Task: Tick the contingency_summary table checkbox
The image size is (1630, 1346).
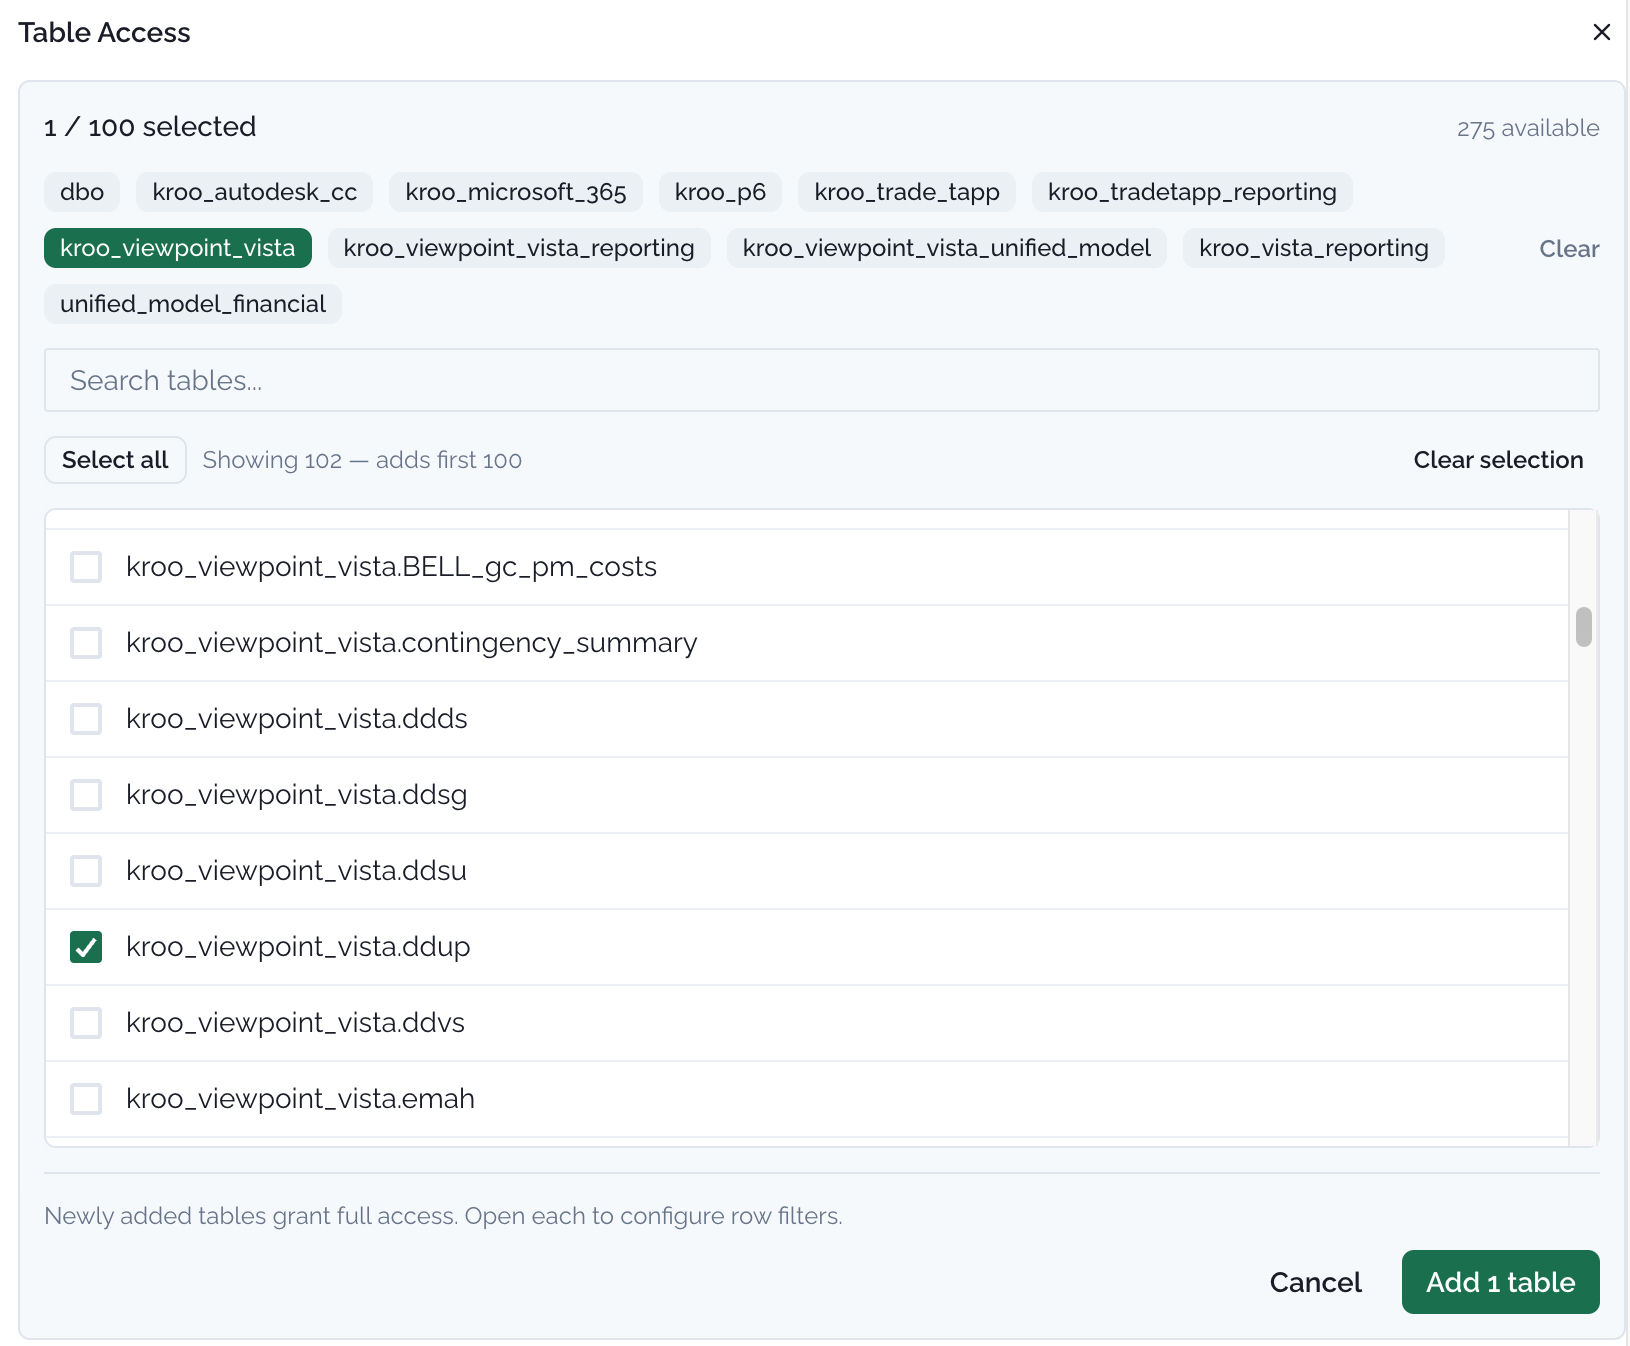Action: click(x=86, y=643)
